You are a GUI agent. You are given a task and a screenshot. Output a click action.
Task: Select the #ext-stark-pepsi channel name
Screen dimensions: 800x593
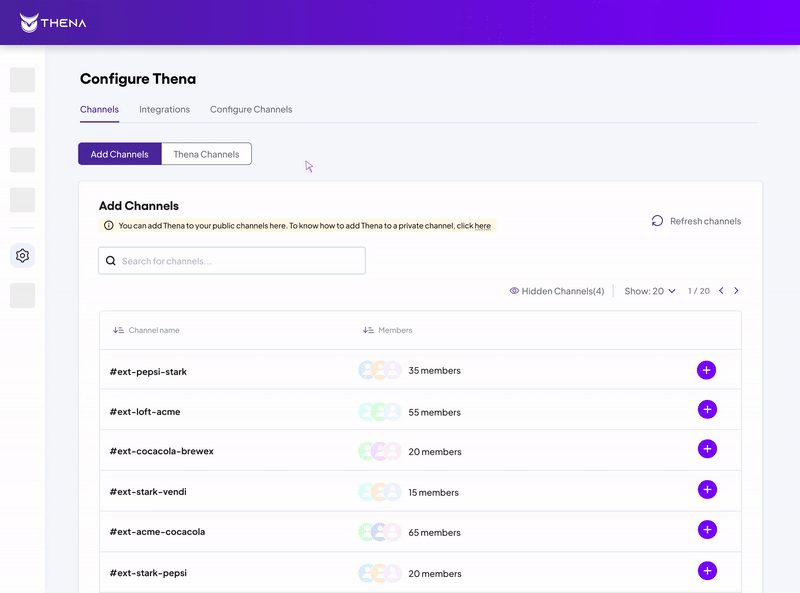click(x=148, y=573)
